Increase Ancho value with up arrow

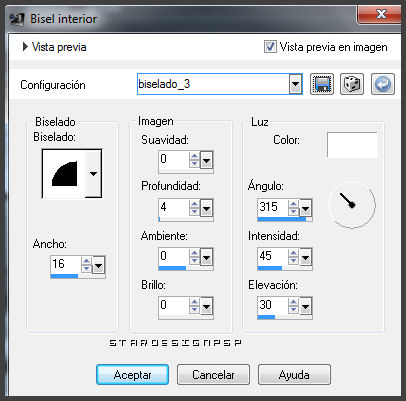86,261
